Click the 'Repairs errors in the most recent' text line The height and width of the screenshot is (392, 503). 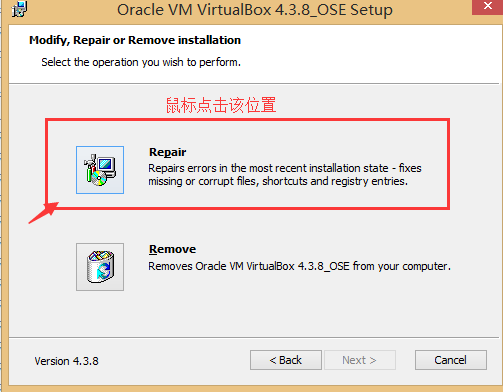pos(285,168)
